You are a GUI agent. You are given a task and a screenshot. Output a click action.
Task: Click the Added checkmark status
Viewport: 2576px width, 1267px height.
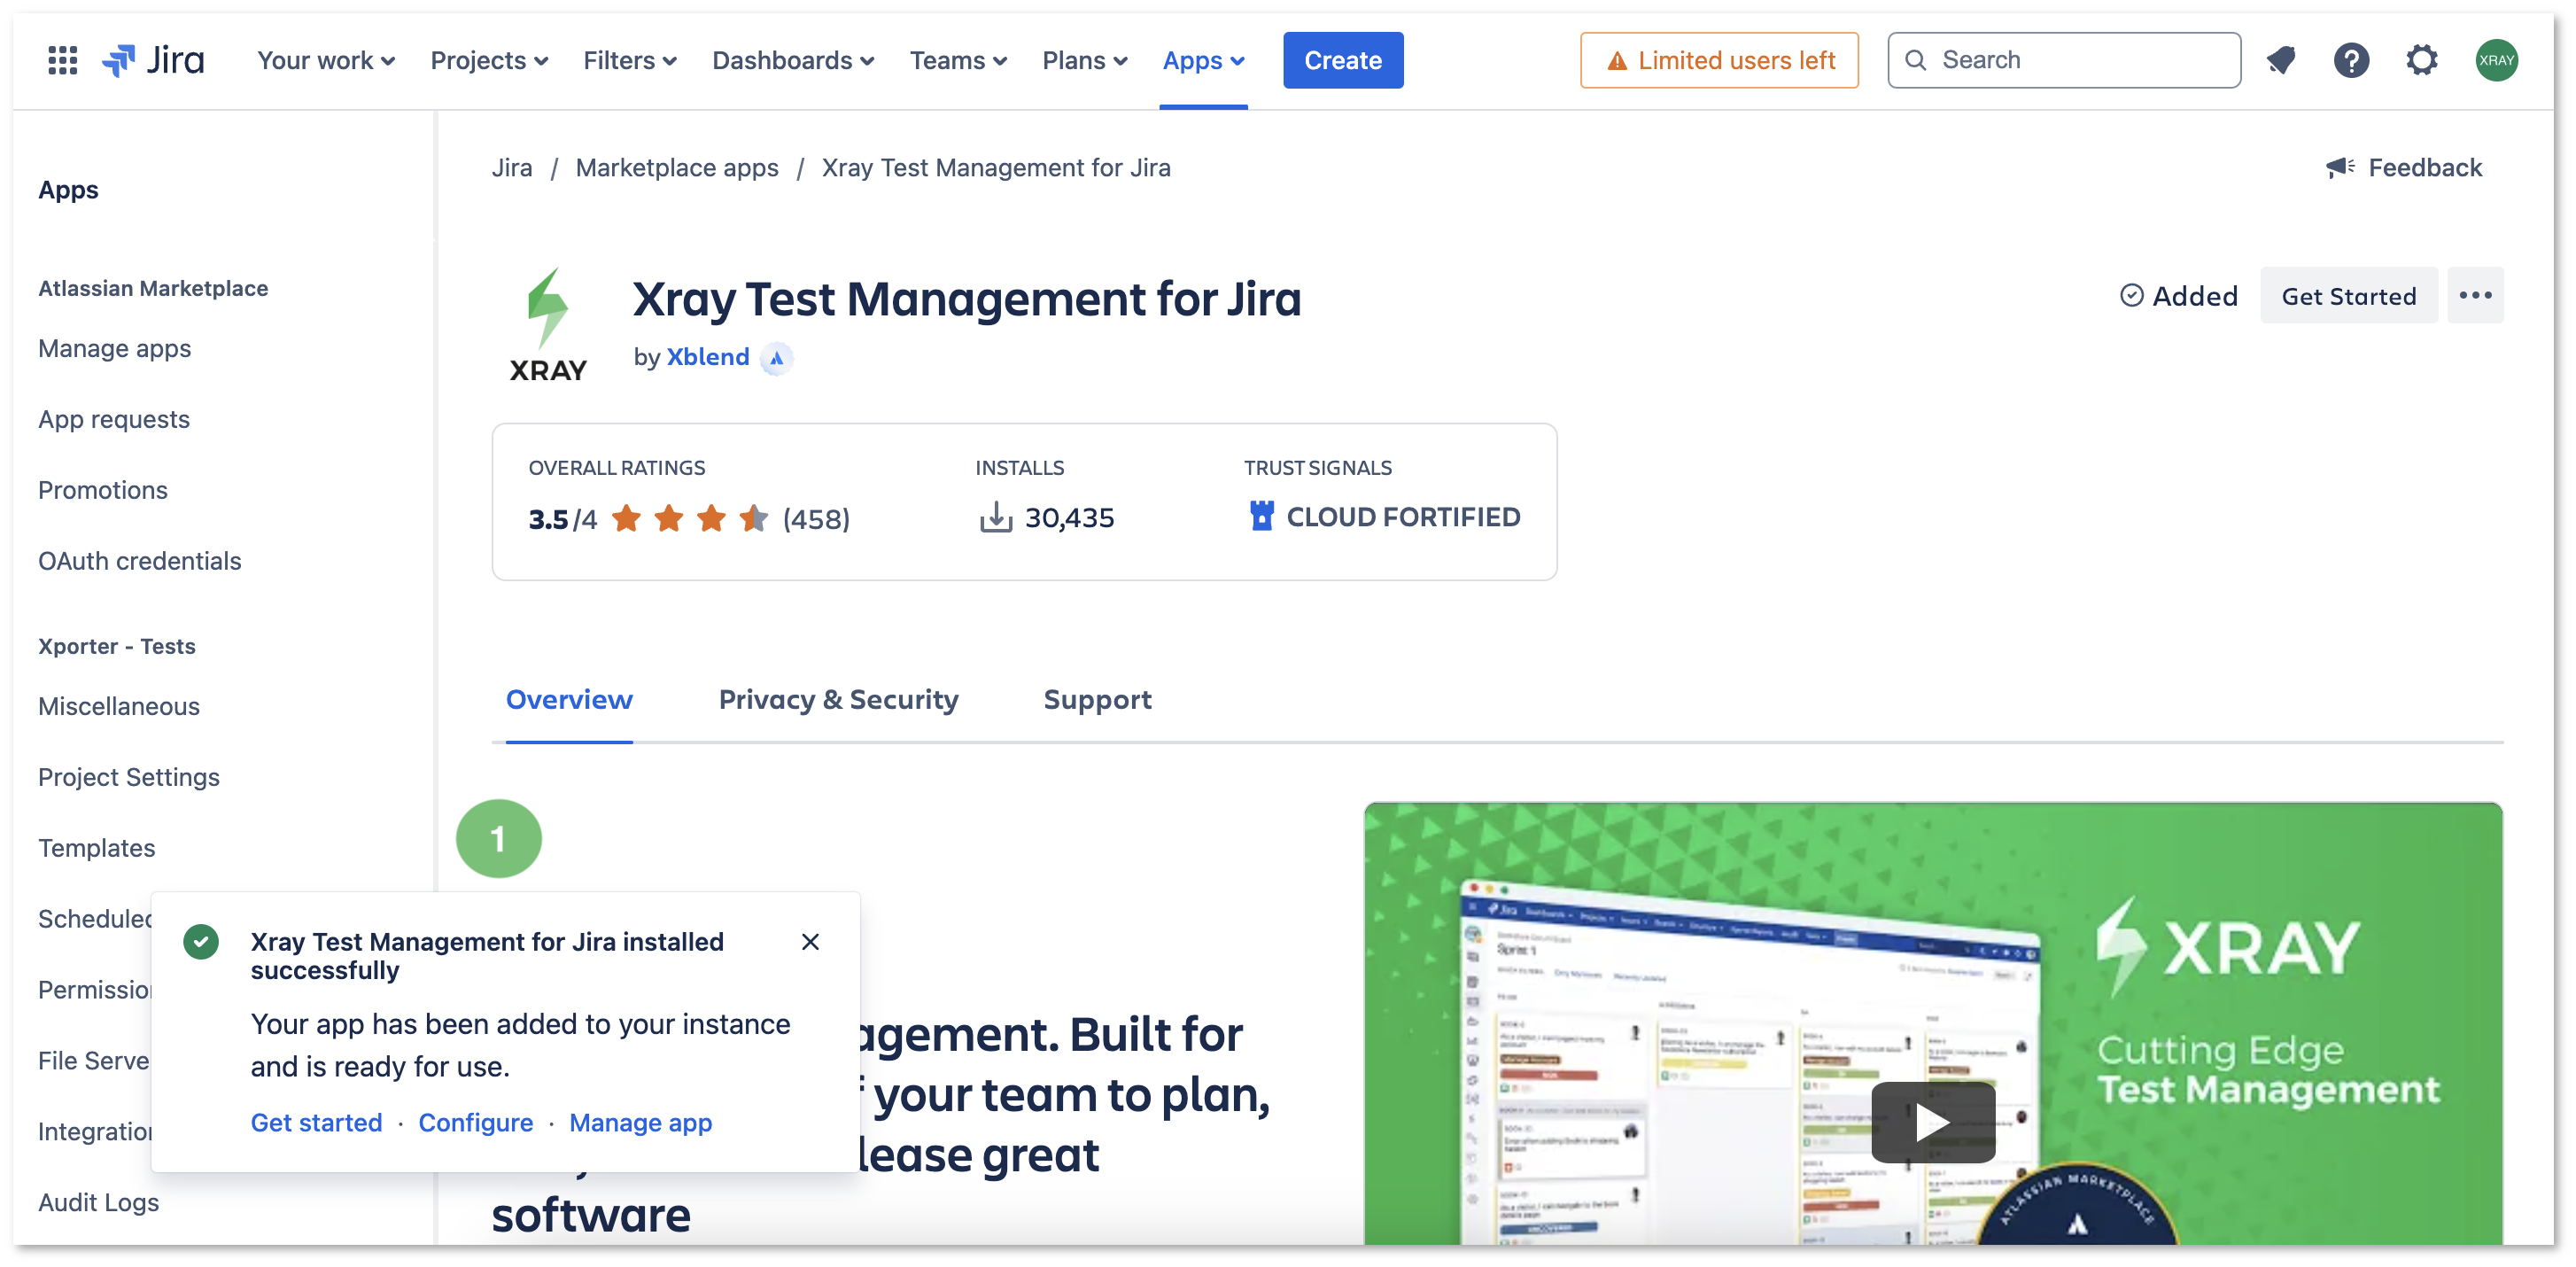[2178, 296]
